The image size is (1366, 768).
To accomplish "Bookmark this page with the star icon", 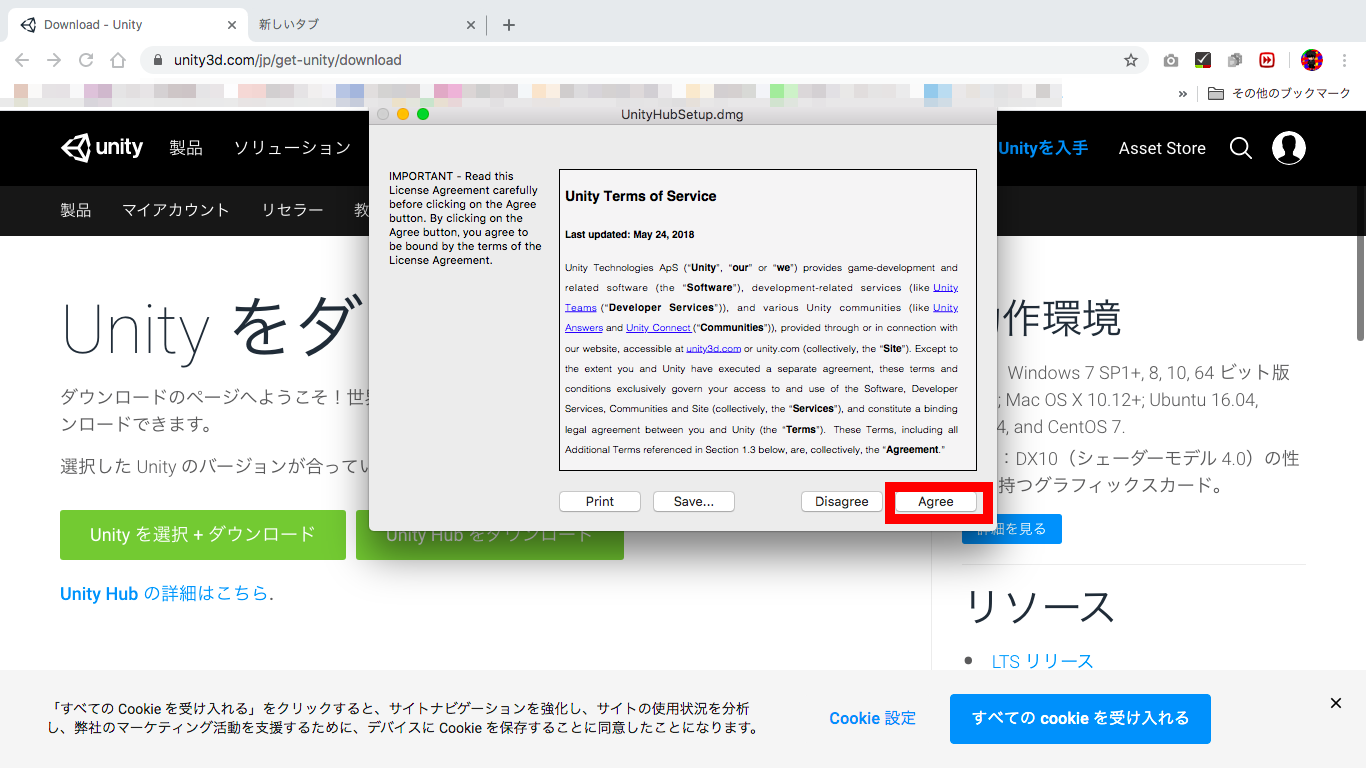I will [x=1131, y=60].
